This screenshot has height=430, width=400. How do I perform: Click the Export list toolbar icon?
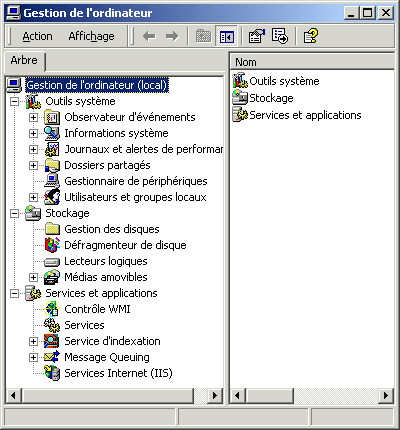click(x=280, y=36)
